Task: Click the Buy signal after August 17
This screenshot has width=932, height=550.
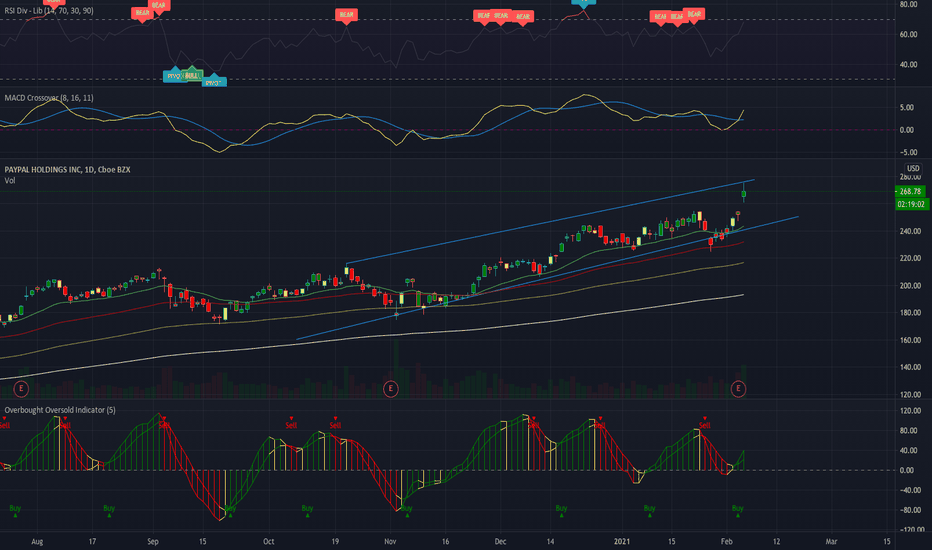Action: click(109, 510)
